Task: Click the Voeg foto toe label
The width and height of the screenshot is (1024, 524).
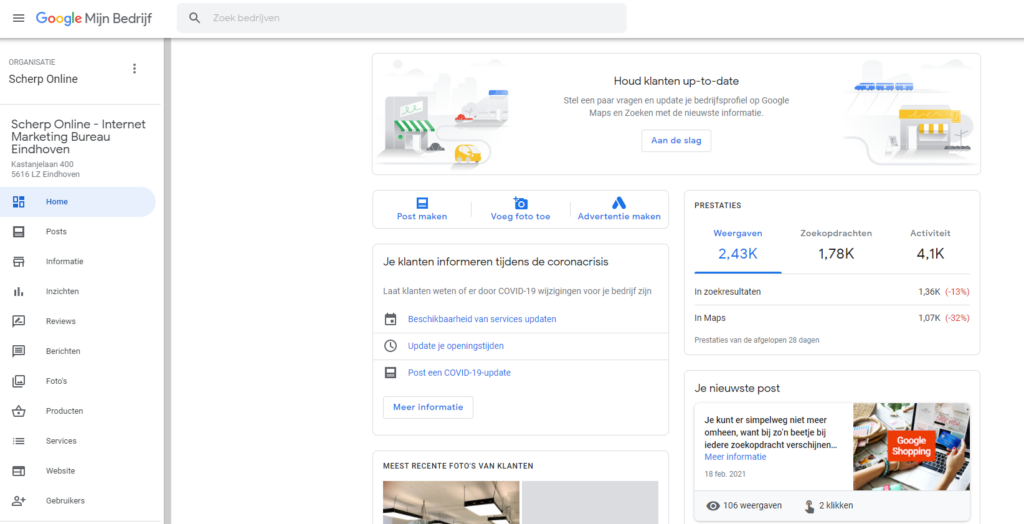Action: [520, 216]
